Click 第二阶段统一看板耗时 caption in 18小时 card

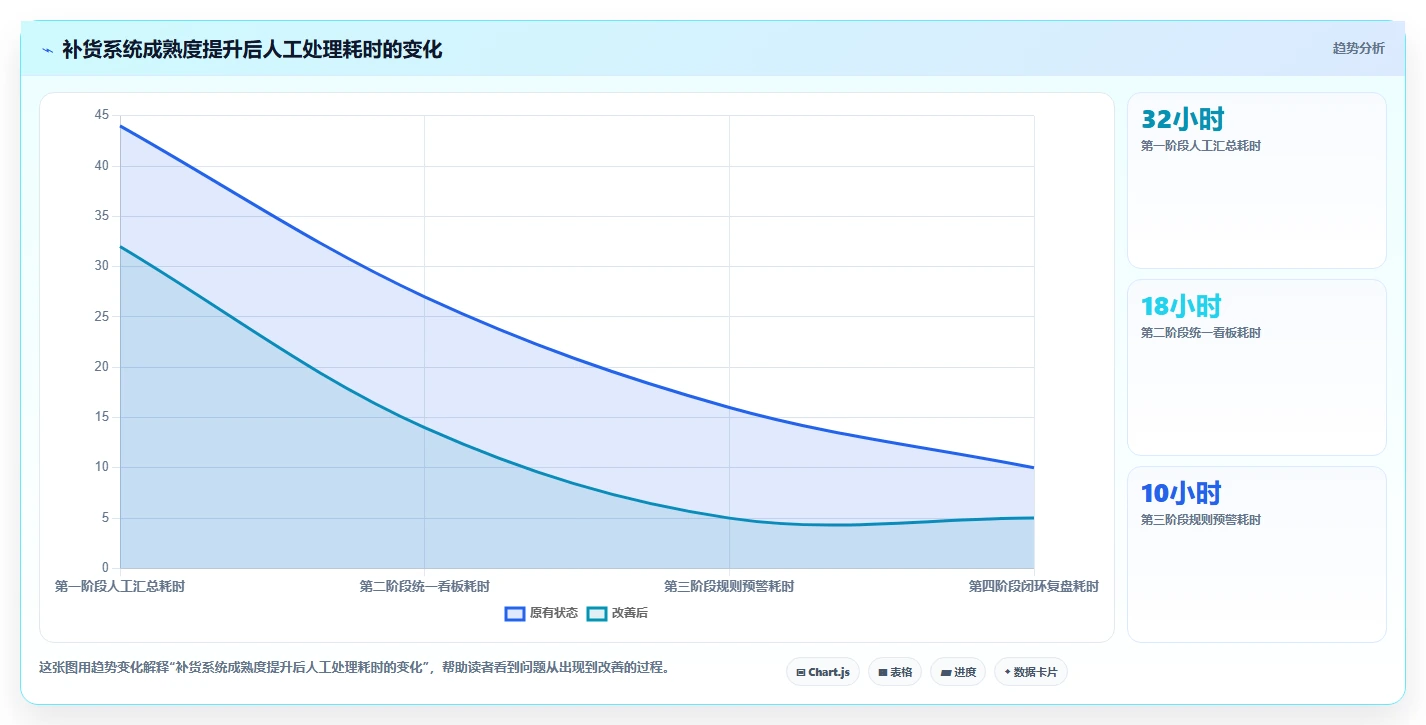coord(1201,333)
